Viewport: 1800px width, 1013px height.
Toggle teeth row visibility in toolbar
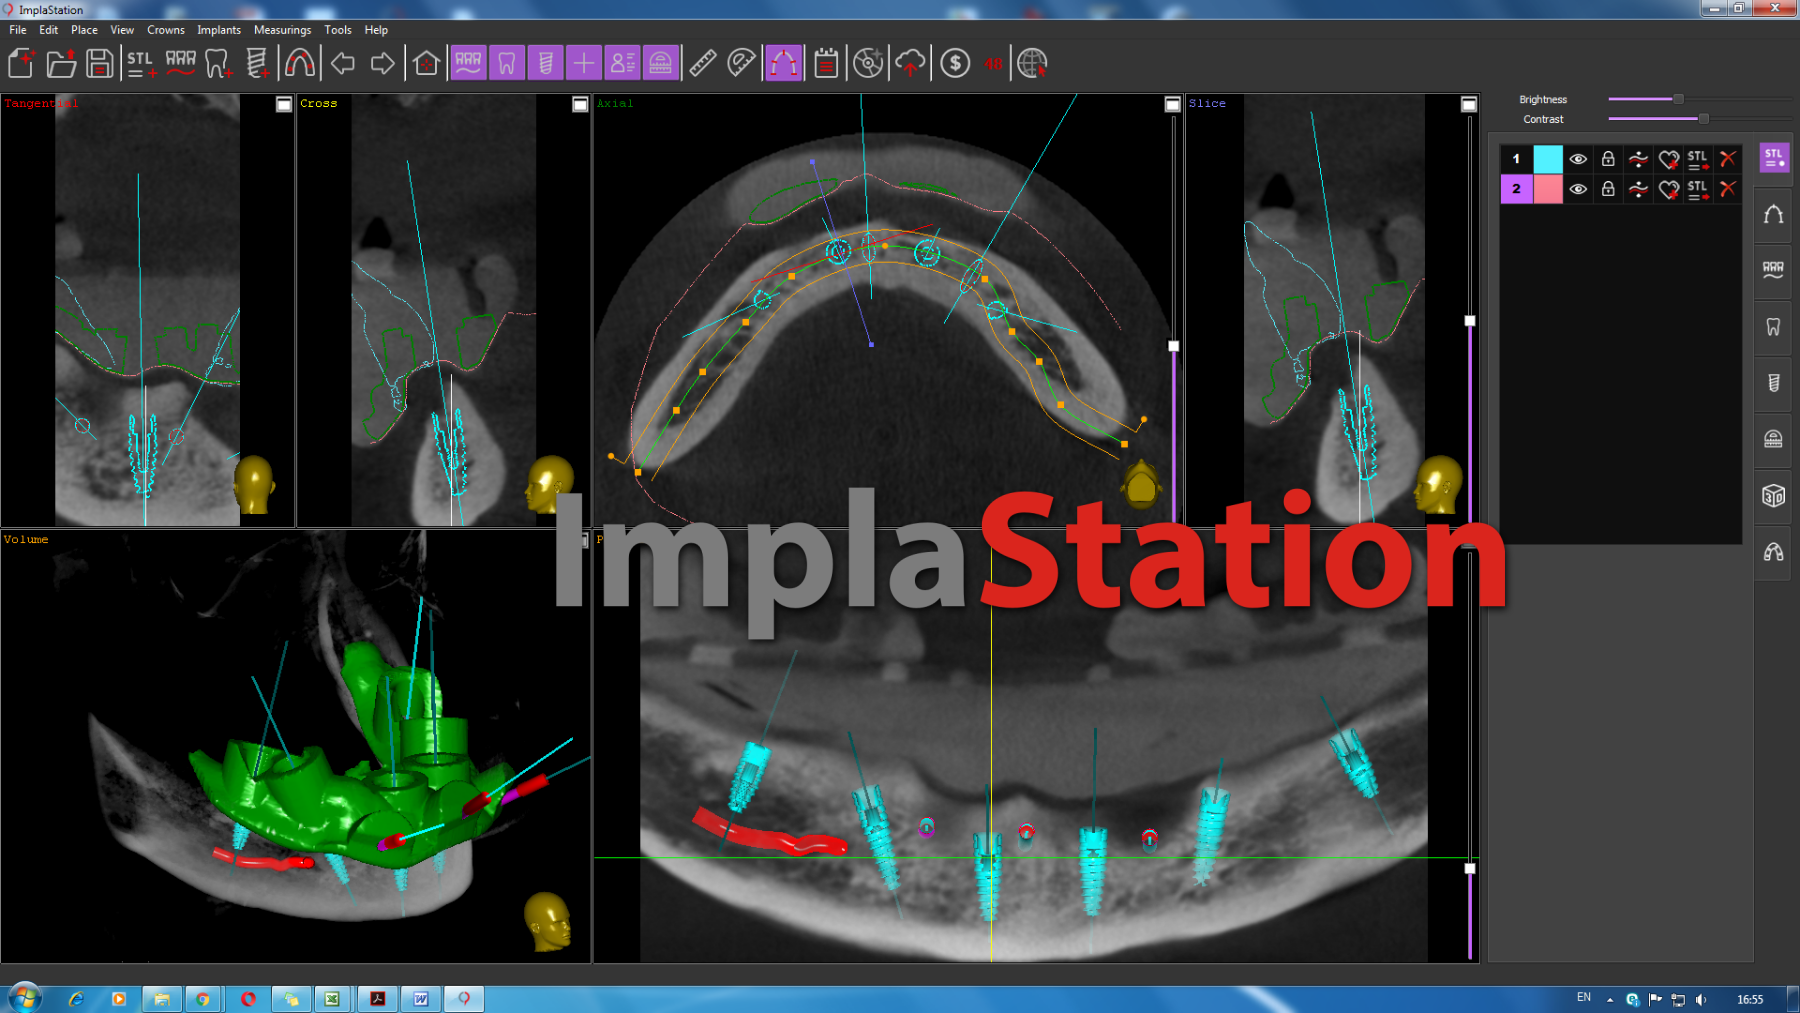pyautogui.click(x=468, y=63)
